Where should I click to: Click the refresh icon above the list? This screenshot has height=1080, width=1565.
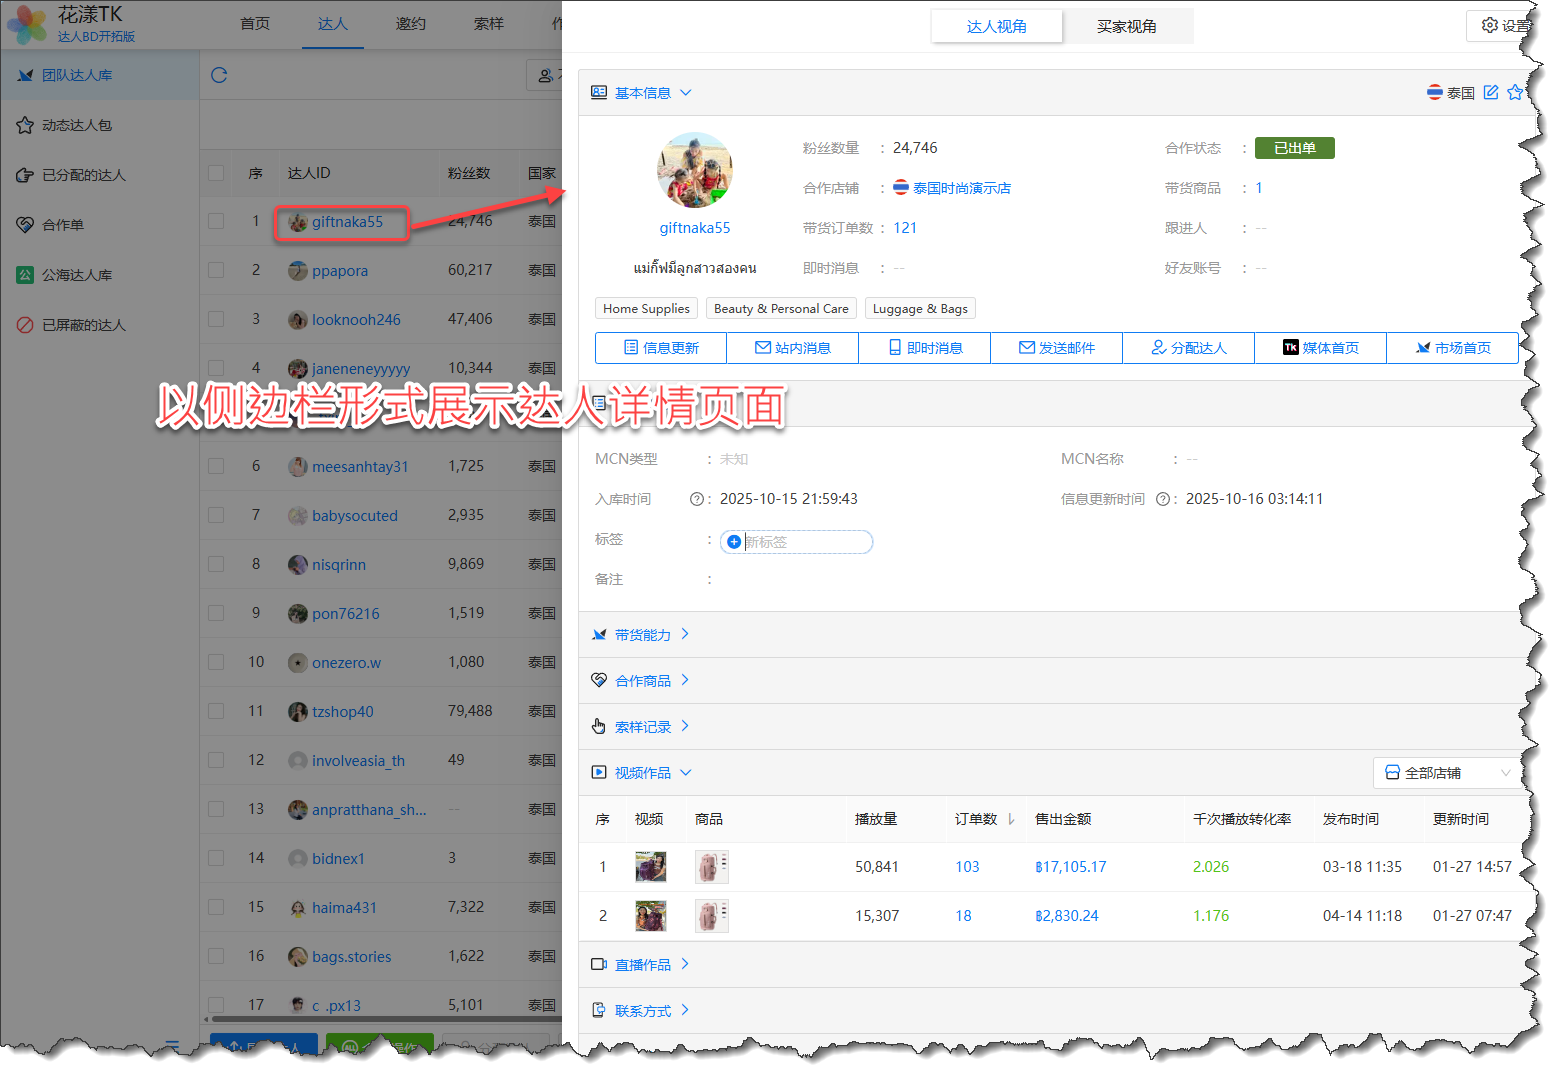tap(219, 75)
